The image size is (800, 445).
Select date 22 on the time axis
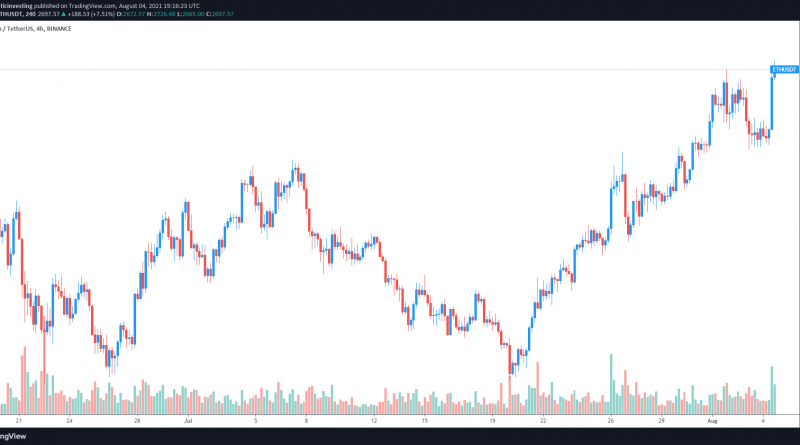click(x=545, y=422)
